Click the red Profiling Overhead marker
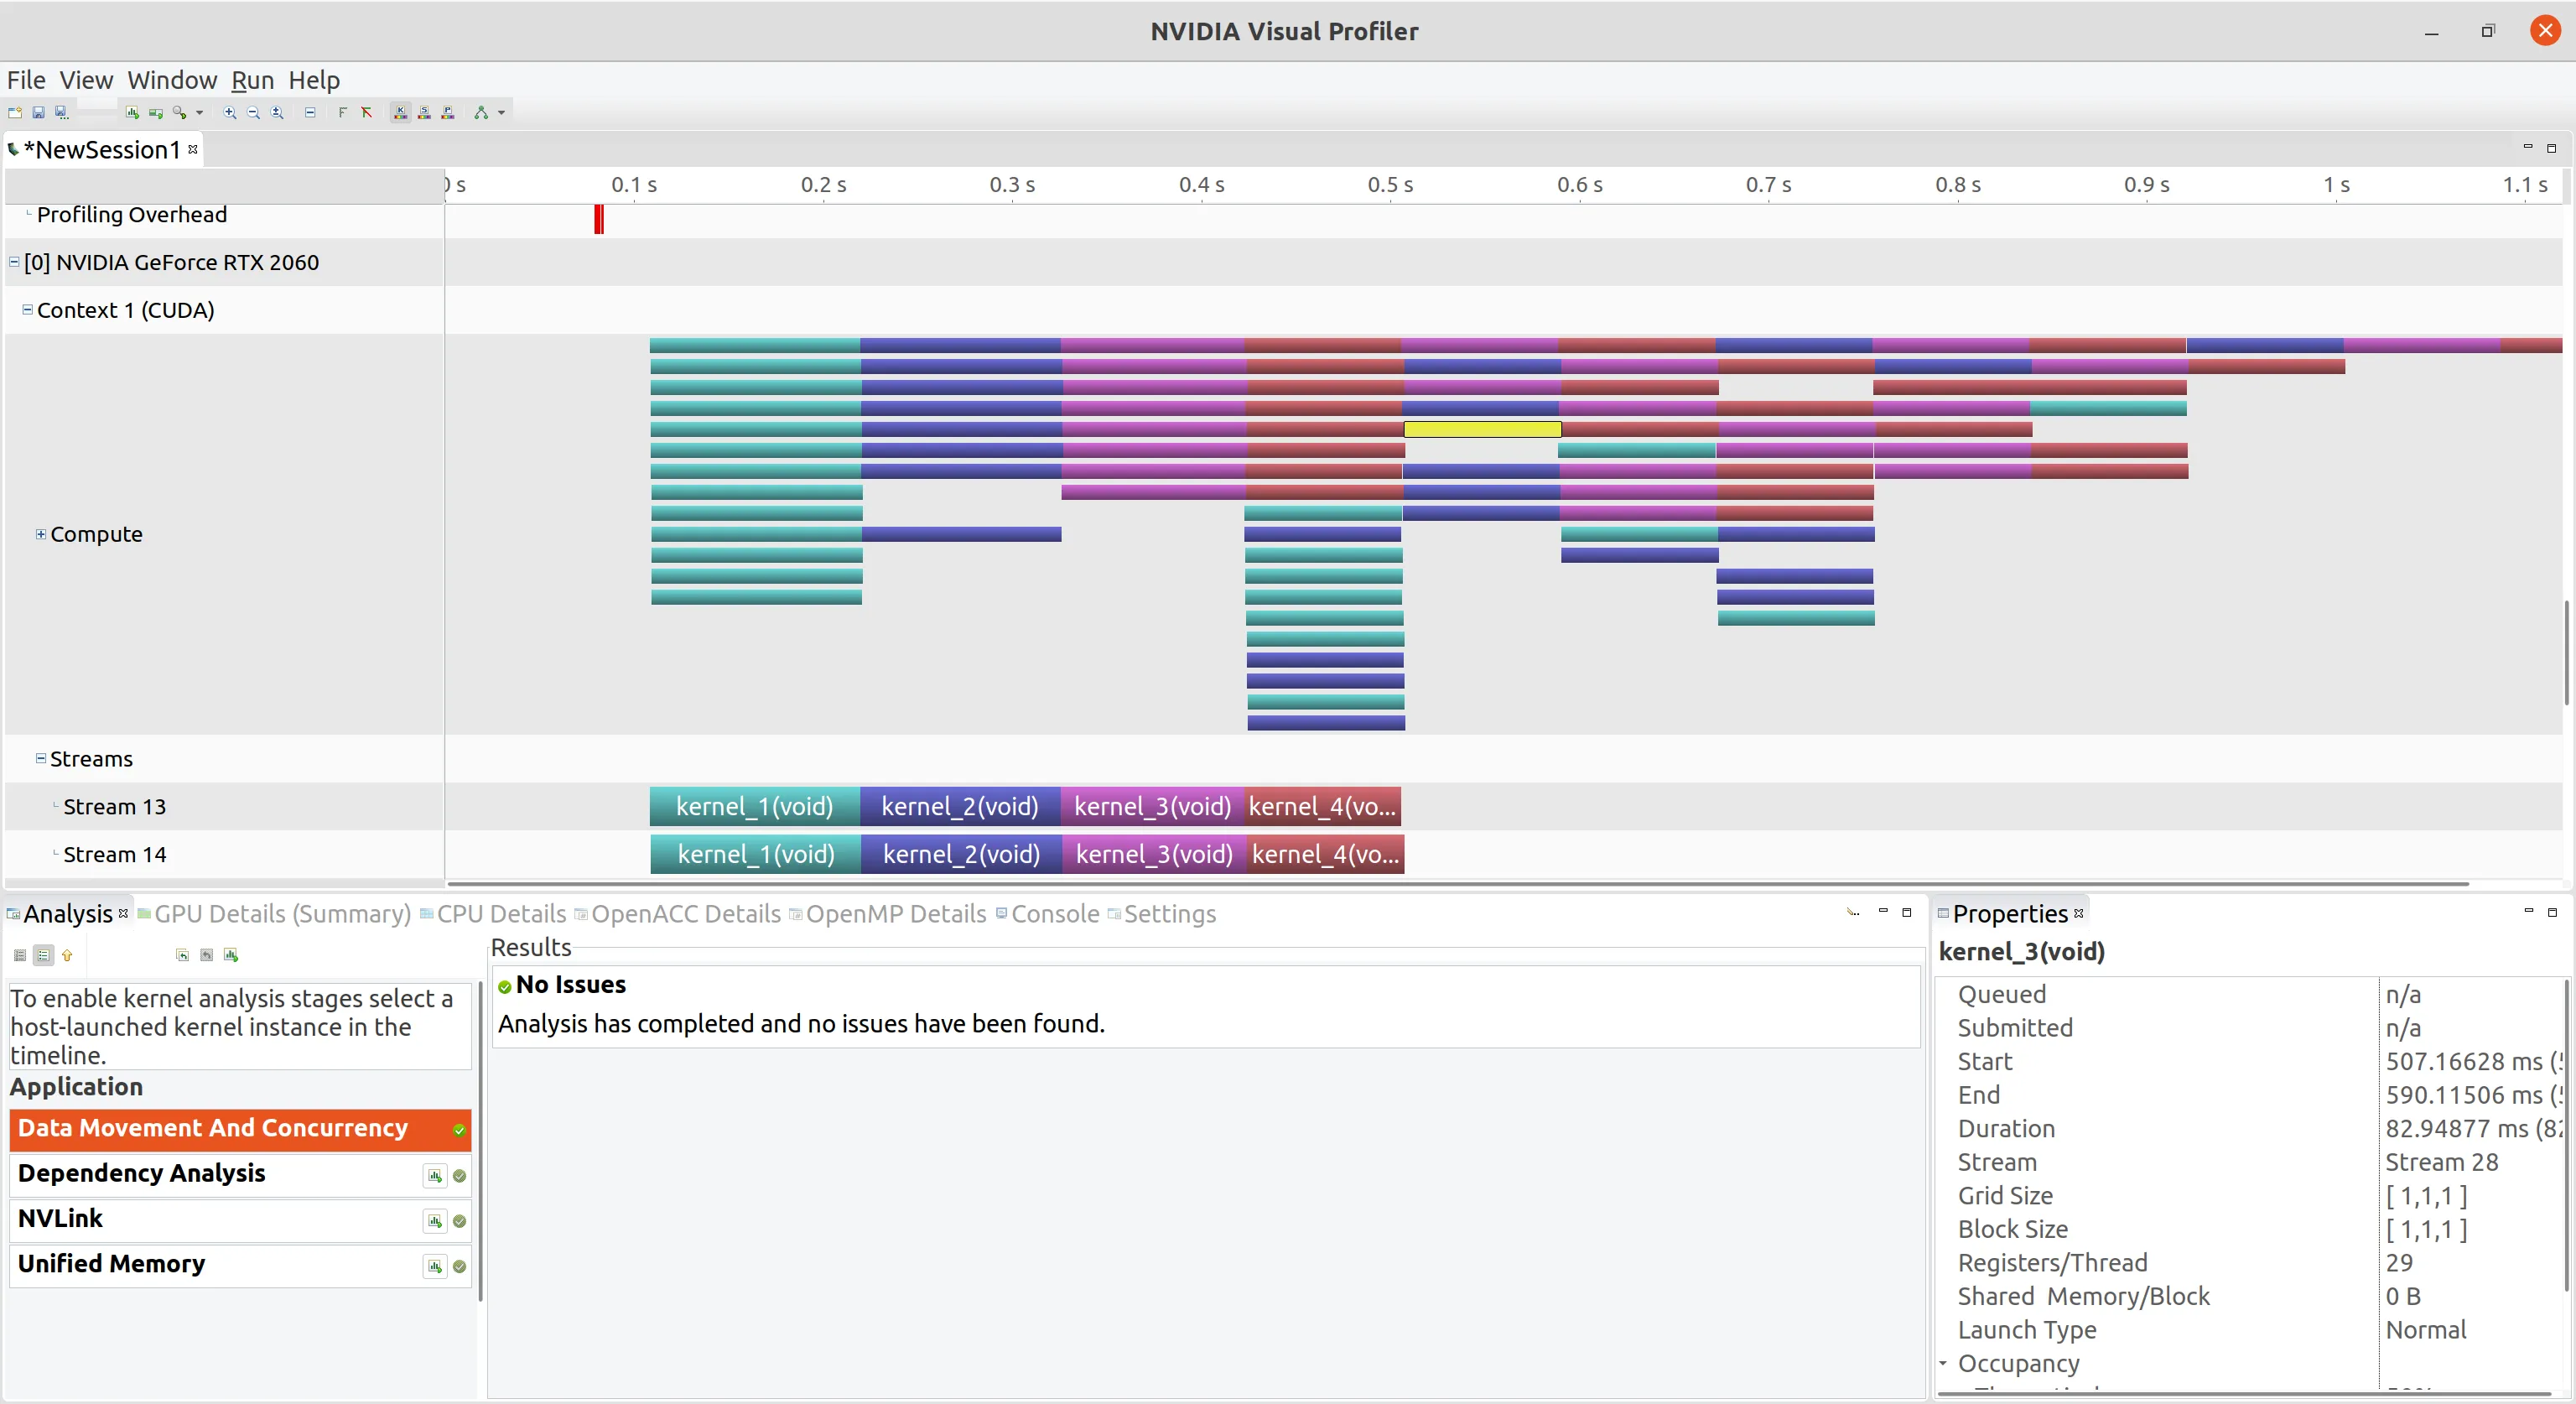Screen dimensions: 2576x1404 (x=599, y=219)
